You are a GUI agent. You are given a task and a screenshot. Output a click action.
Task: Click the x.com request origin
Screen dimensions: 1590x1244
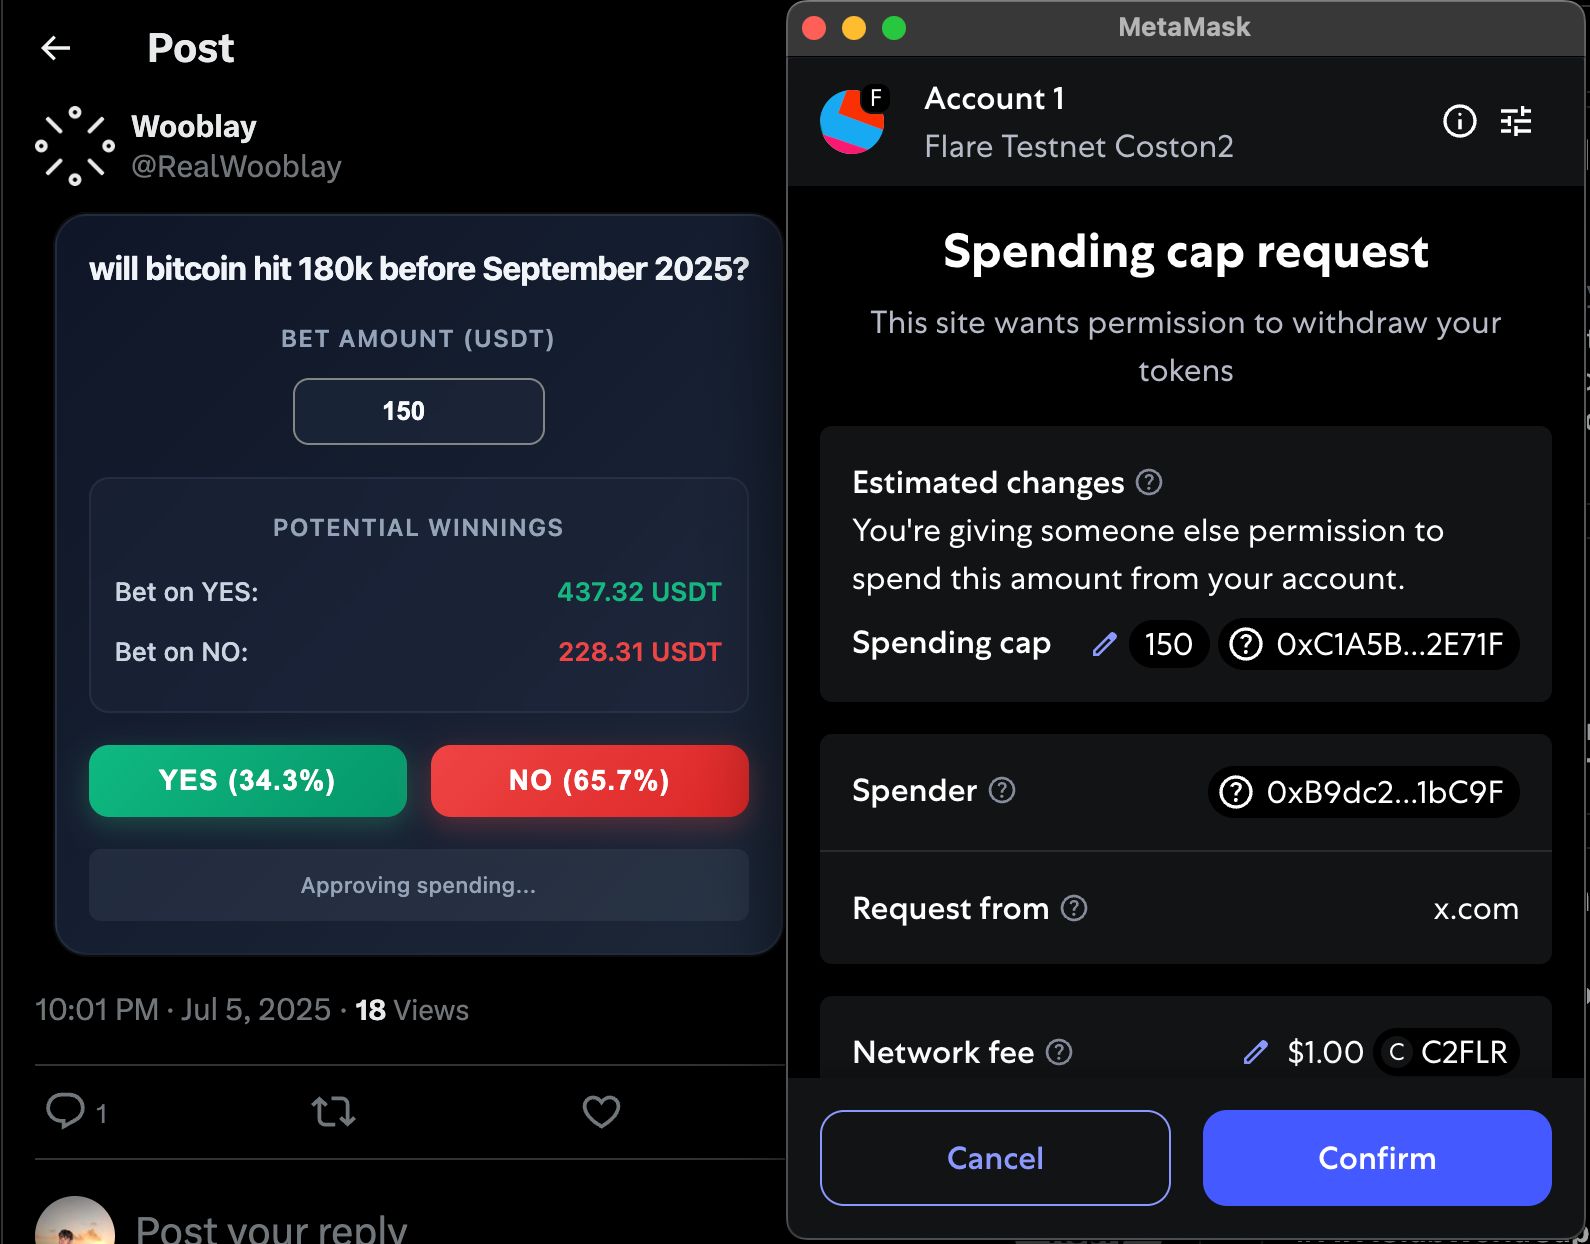coord(1476,909)
